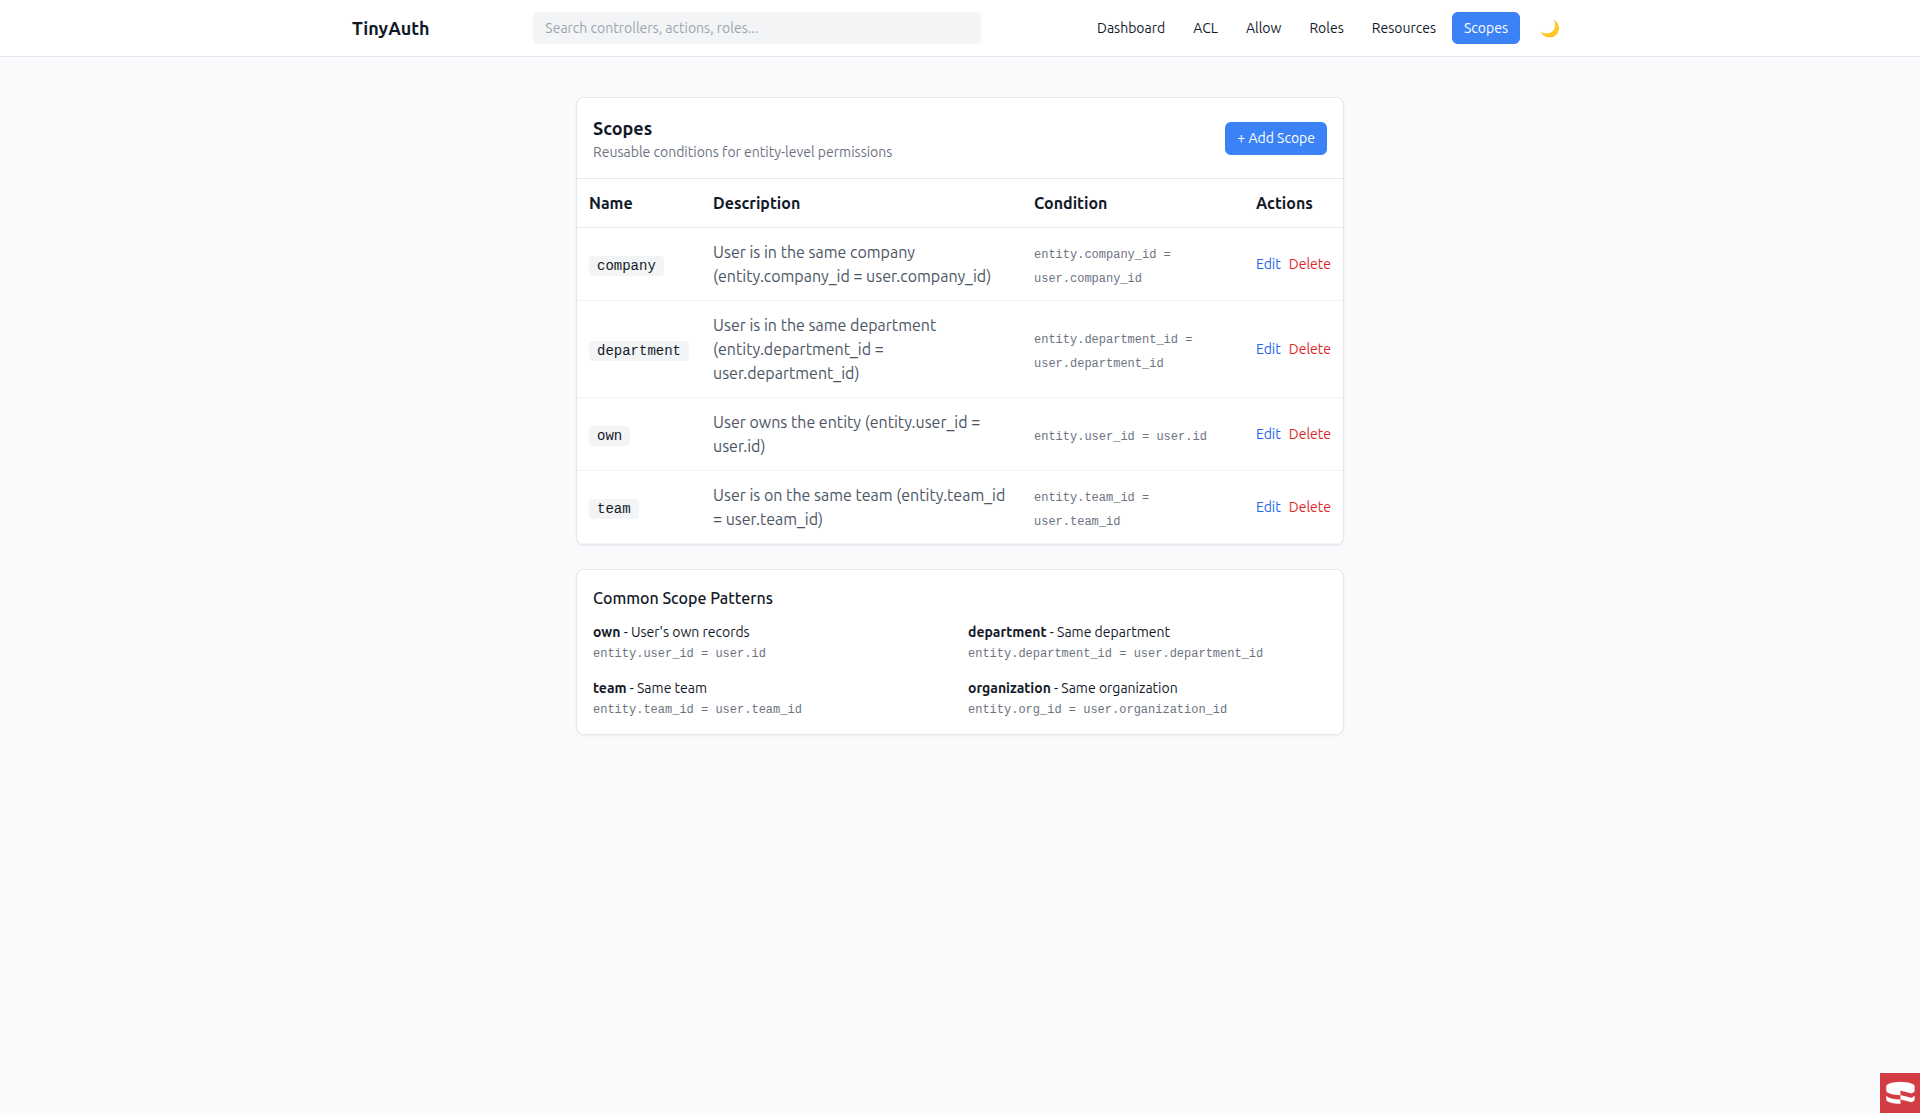Toggle dark mode moon icon

(x=1549, y=28)
